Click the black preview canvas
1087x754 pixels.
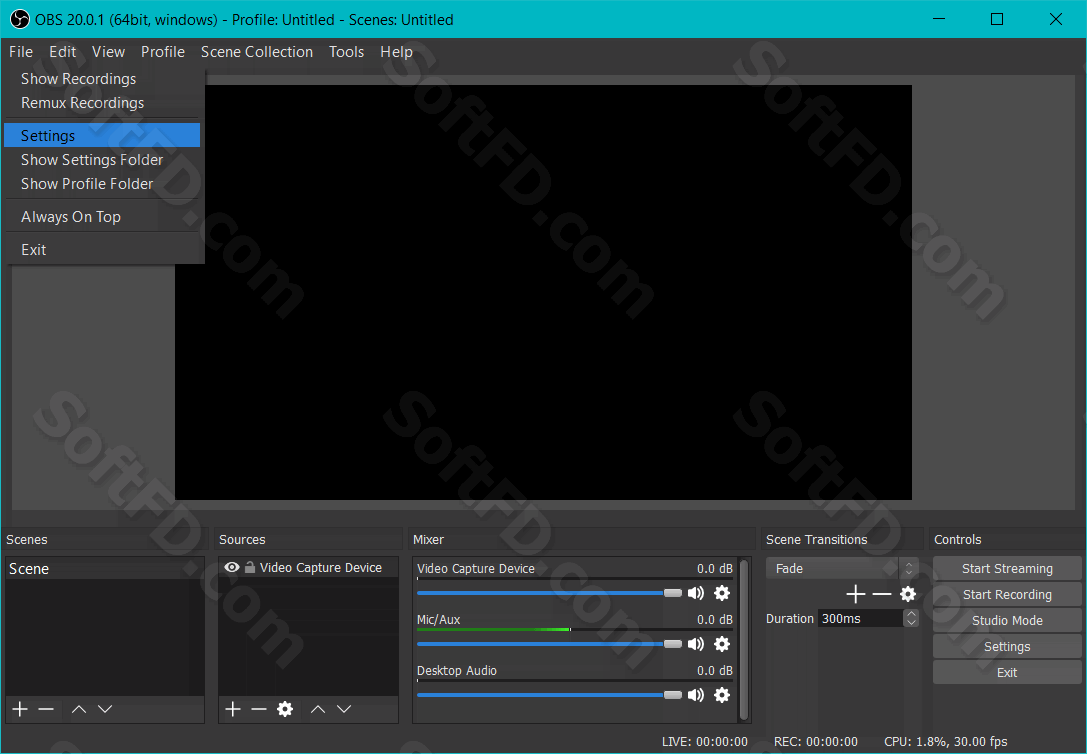click(x=543, y=292)
